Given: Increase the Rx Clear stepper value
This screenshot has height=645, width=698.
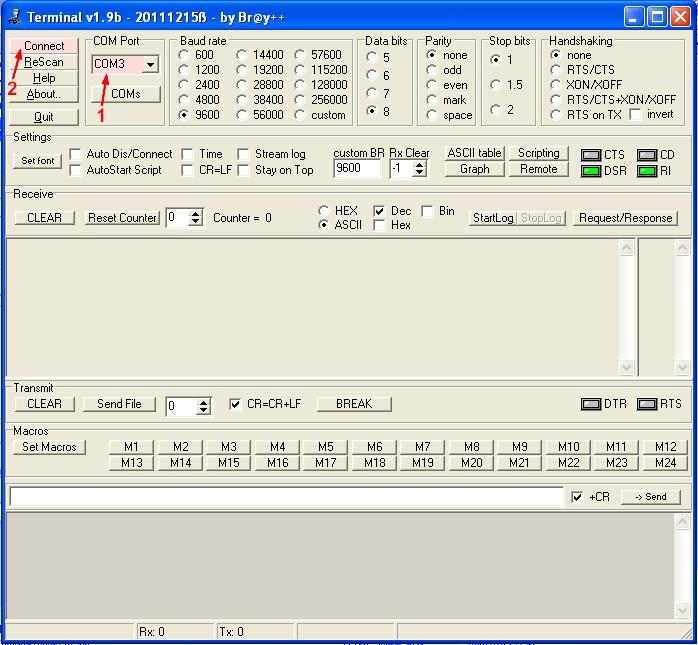Looking at the screenshot, I should (x=420, y=164).
